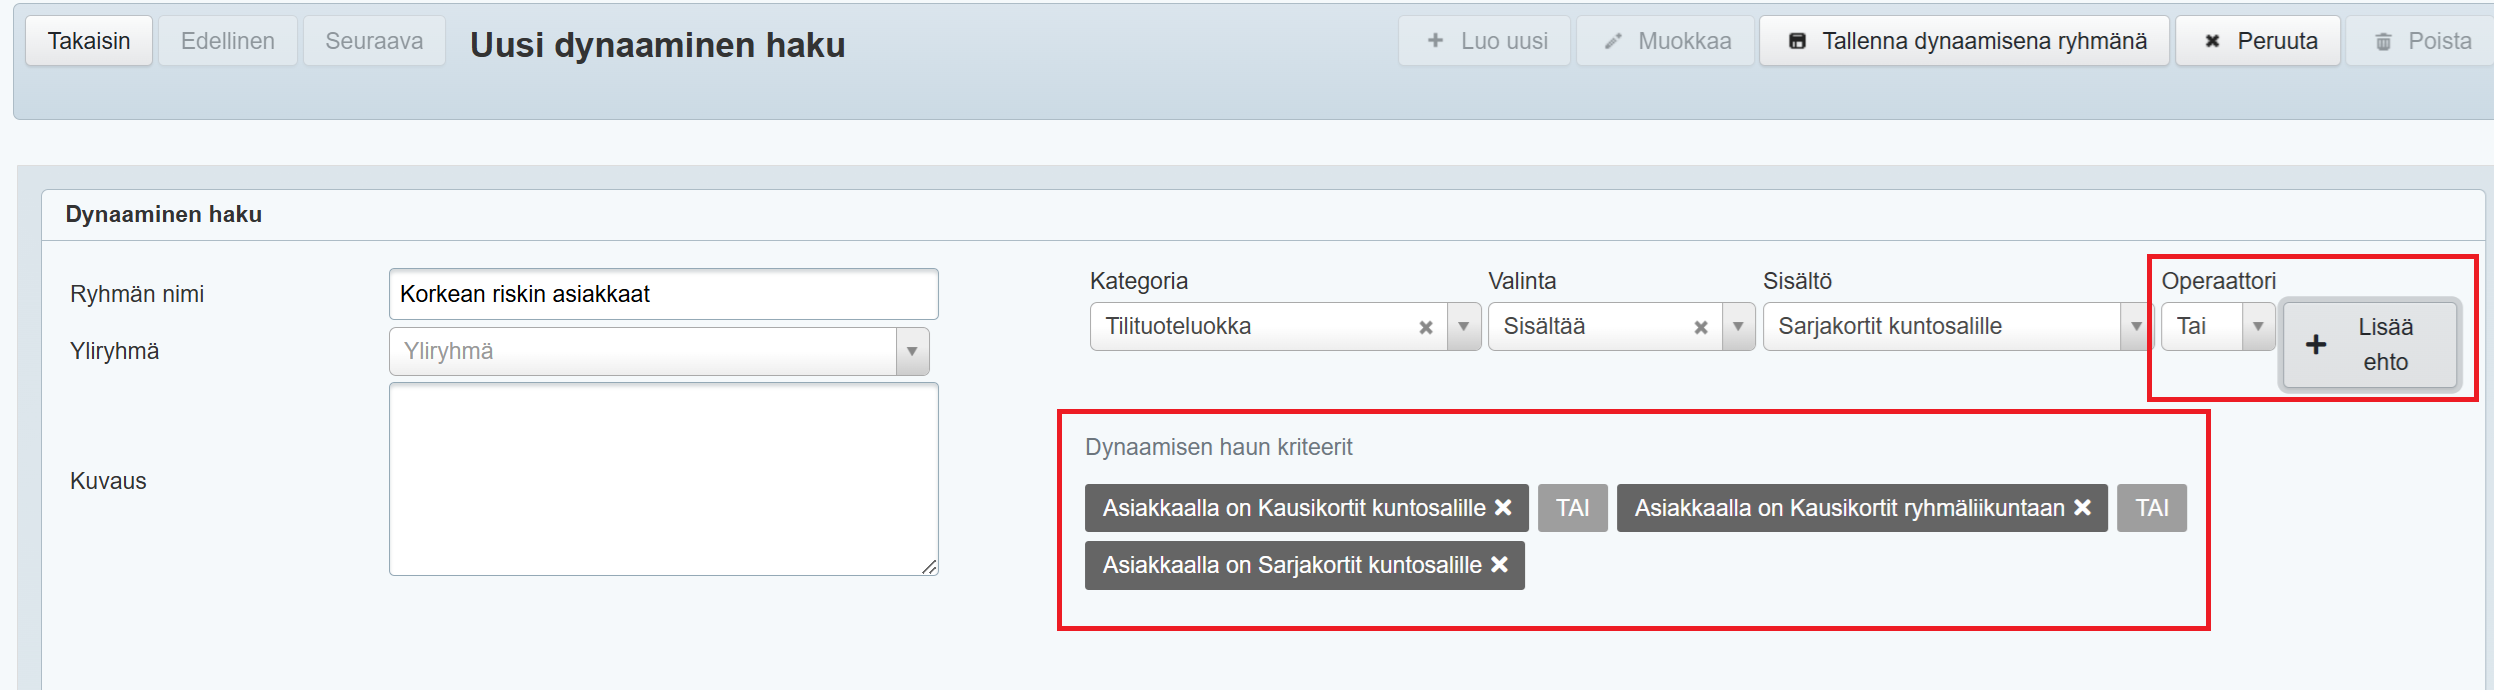Go back with Takaisin button
The height and width of the screenshot is (690, 2494).
(89, 41)
